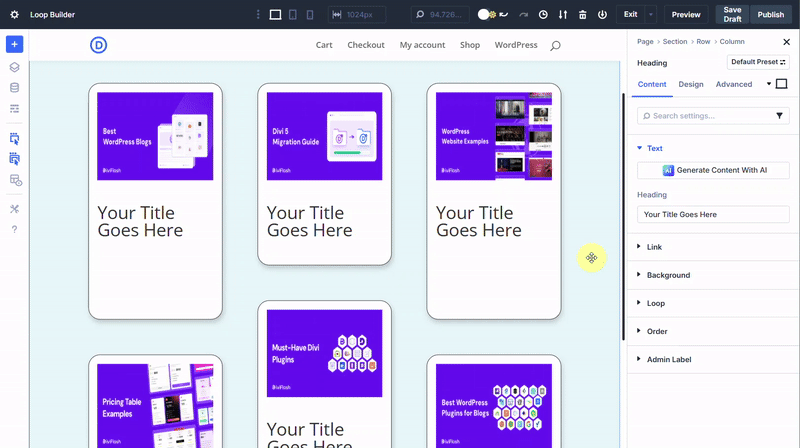Open the small arrow dropdown beside tabs

point(769,84)
